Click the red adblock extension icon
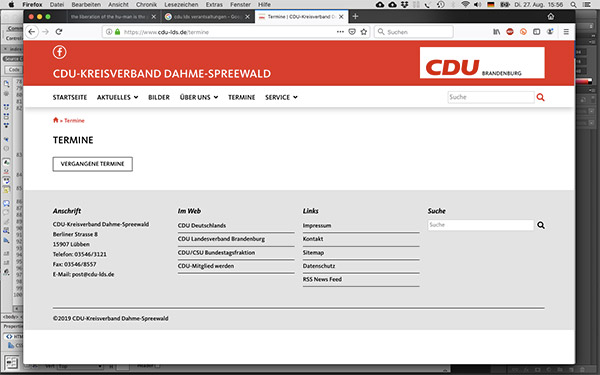 click(x=510, y=32)
